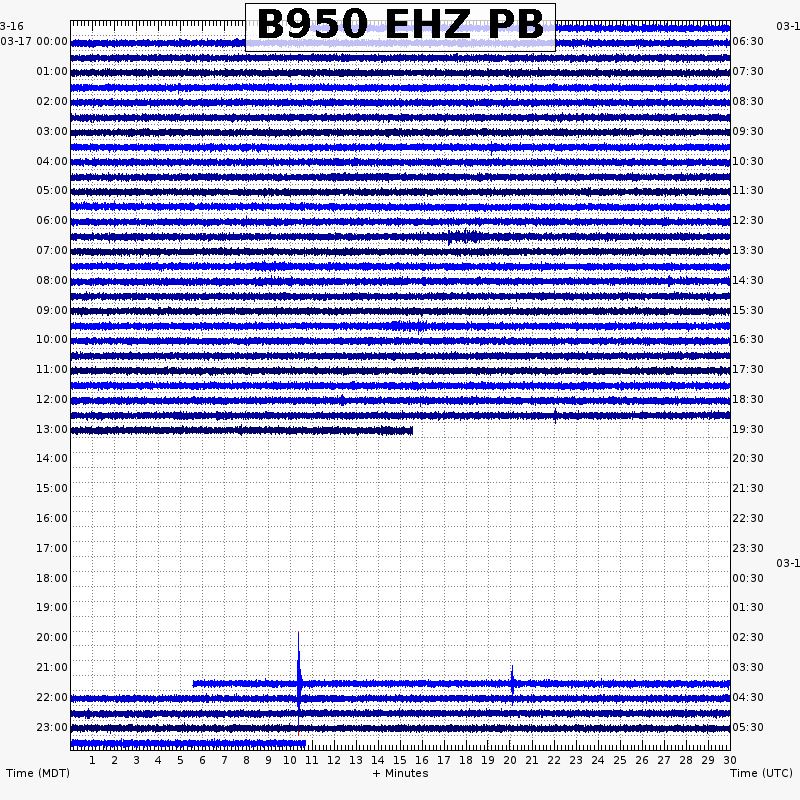
Task: Pick the 06:30 UTC time label
Action: click(x=748, y=41)
